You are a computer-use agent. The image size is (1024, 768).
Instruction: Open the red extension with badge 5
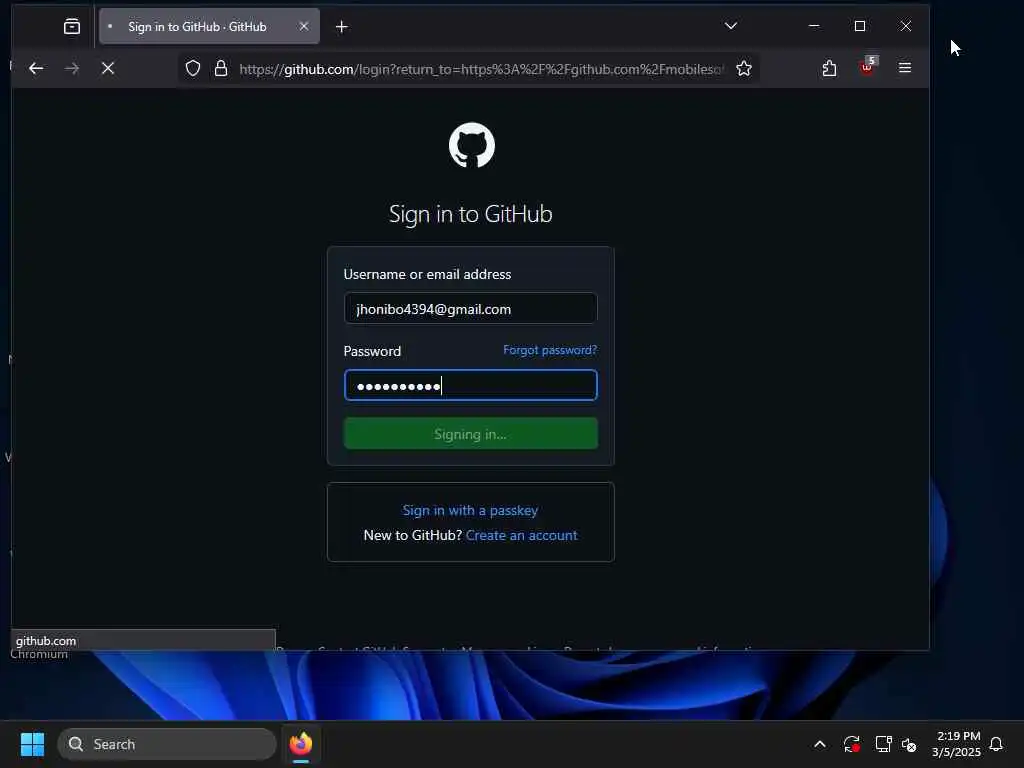click(868, 67)
